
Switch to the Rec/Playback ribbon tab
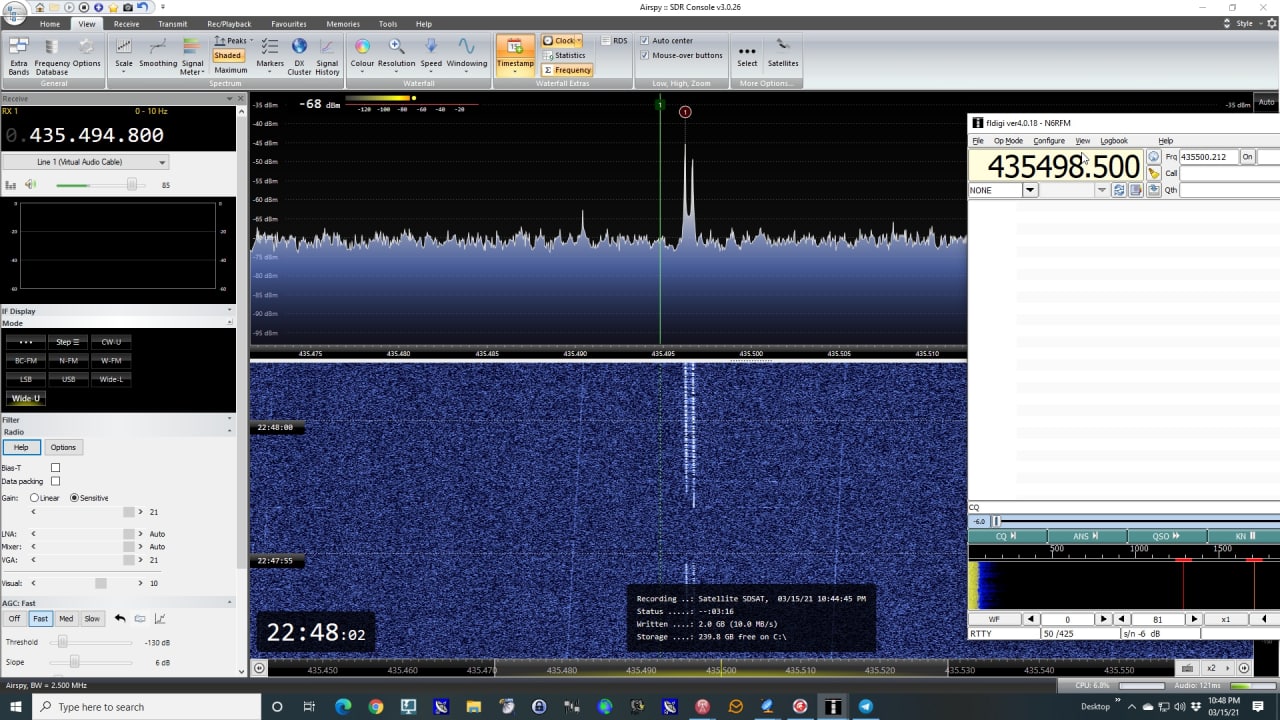tap(228, 24)
